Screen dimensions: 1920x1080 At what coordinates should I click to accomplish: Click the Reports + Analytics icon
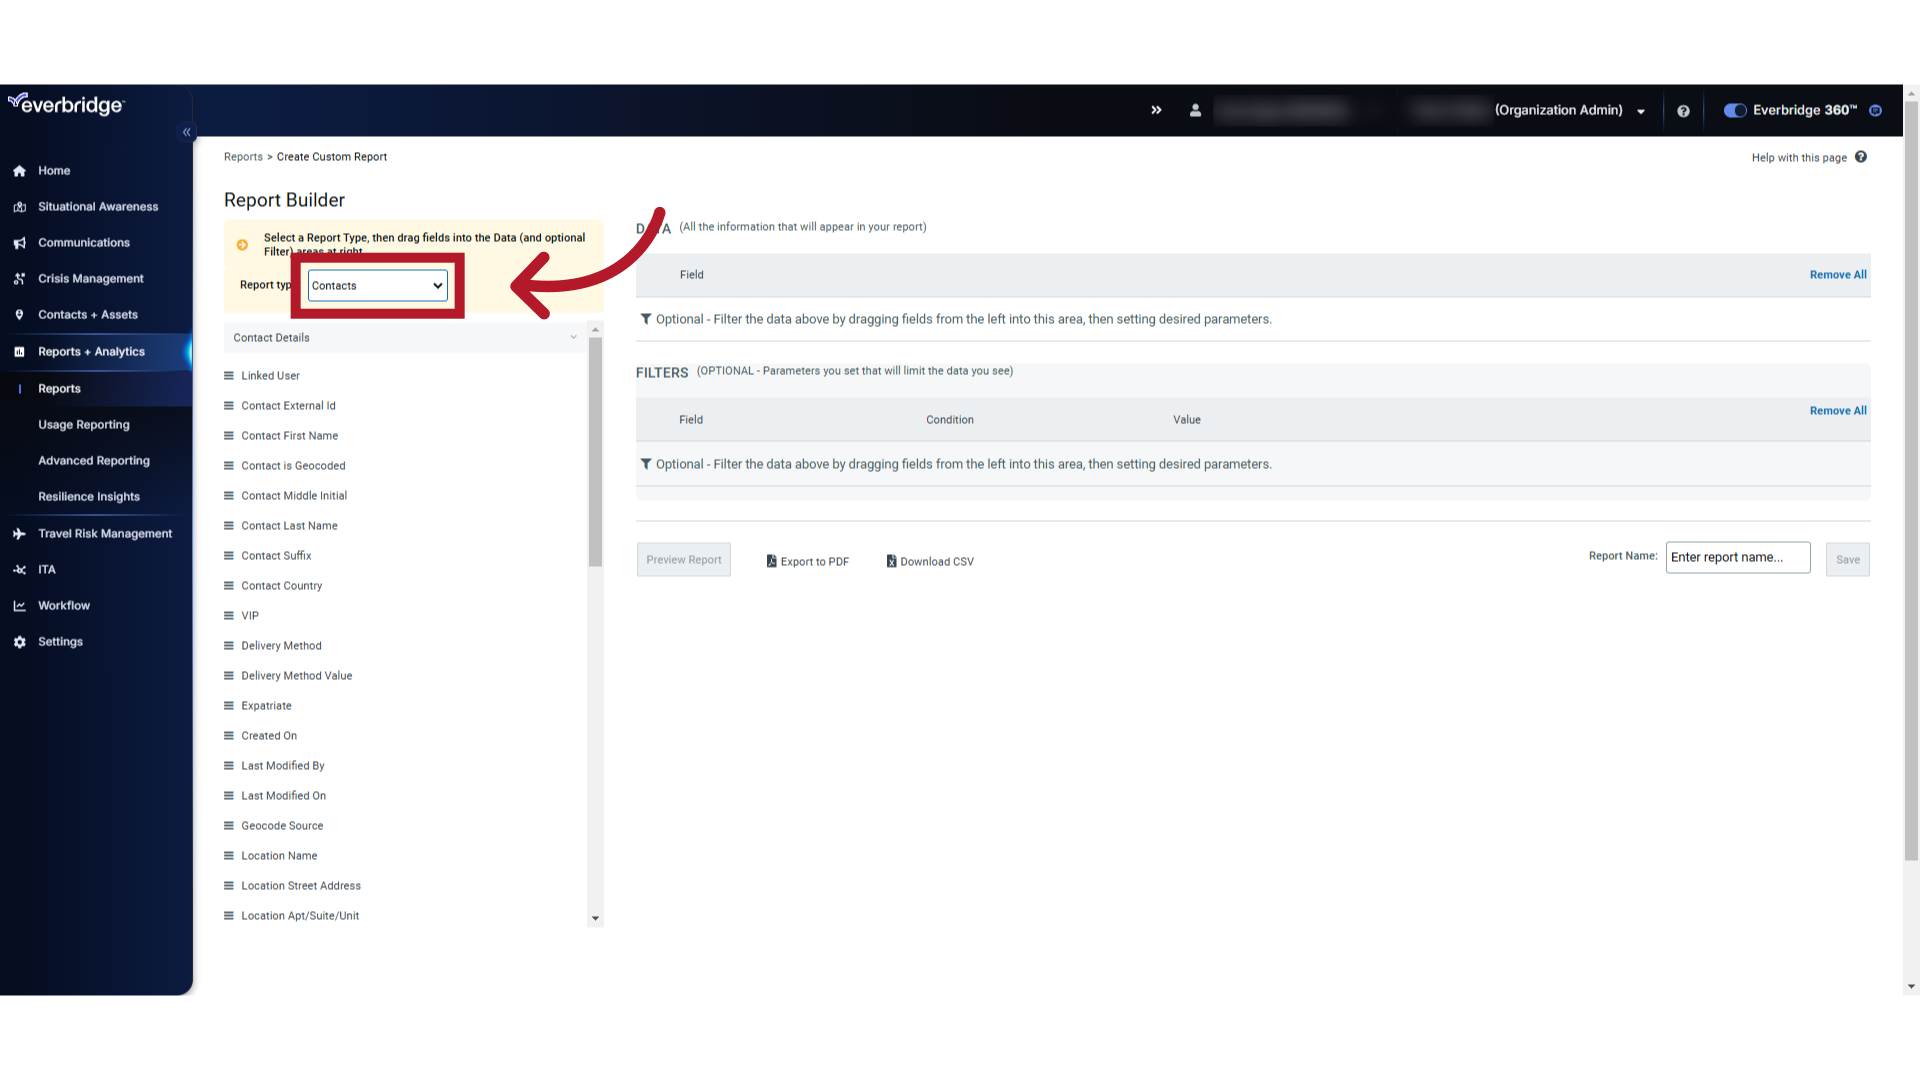[x=20, y=351]
